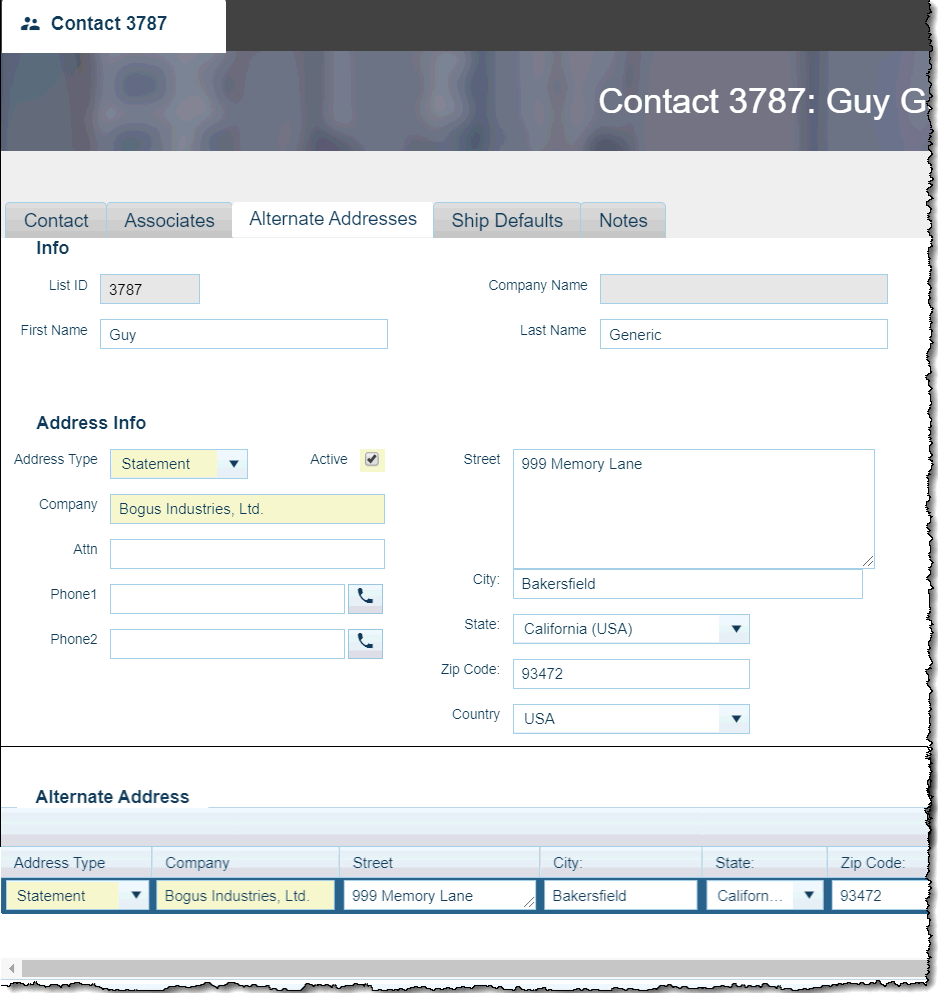The height and width of the screenshot is (993, 938).
Task: Click the Company field with Bogus Industries
Action: pyautogui.click(x=247, y=509)
